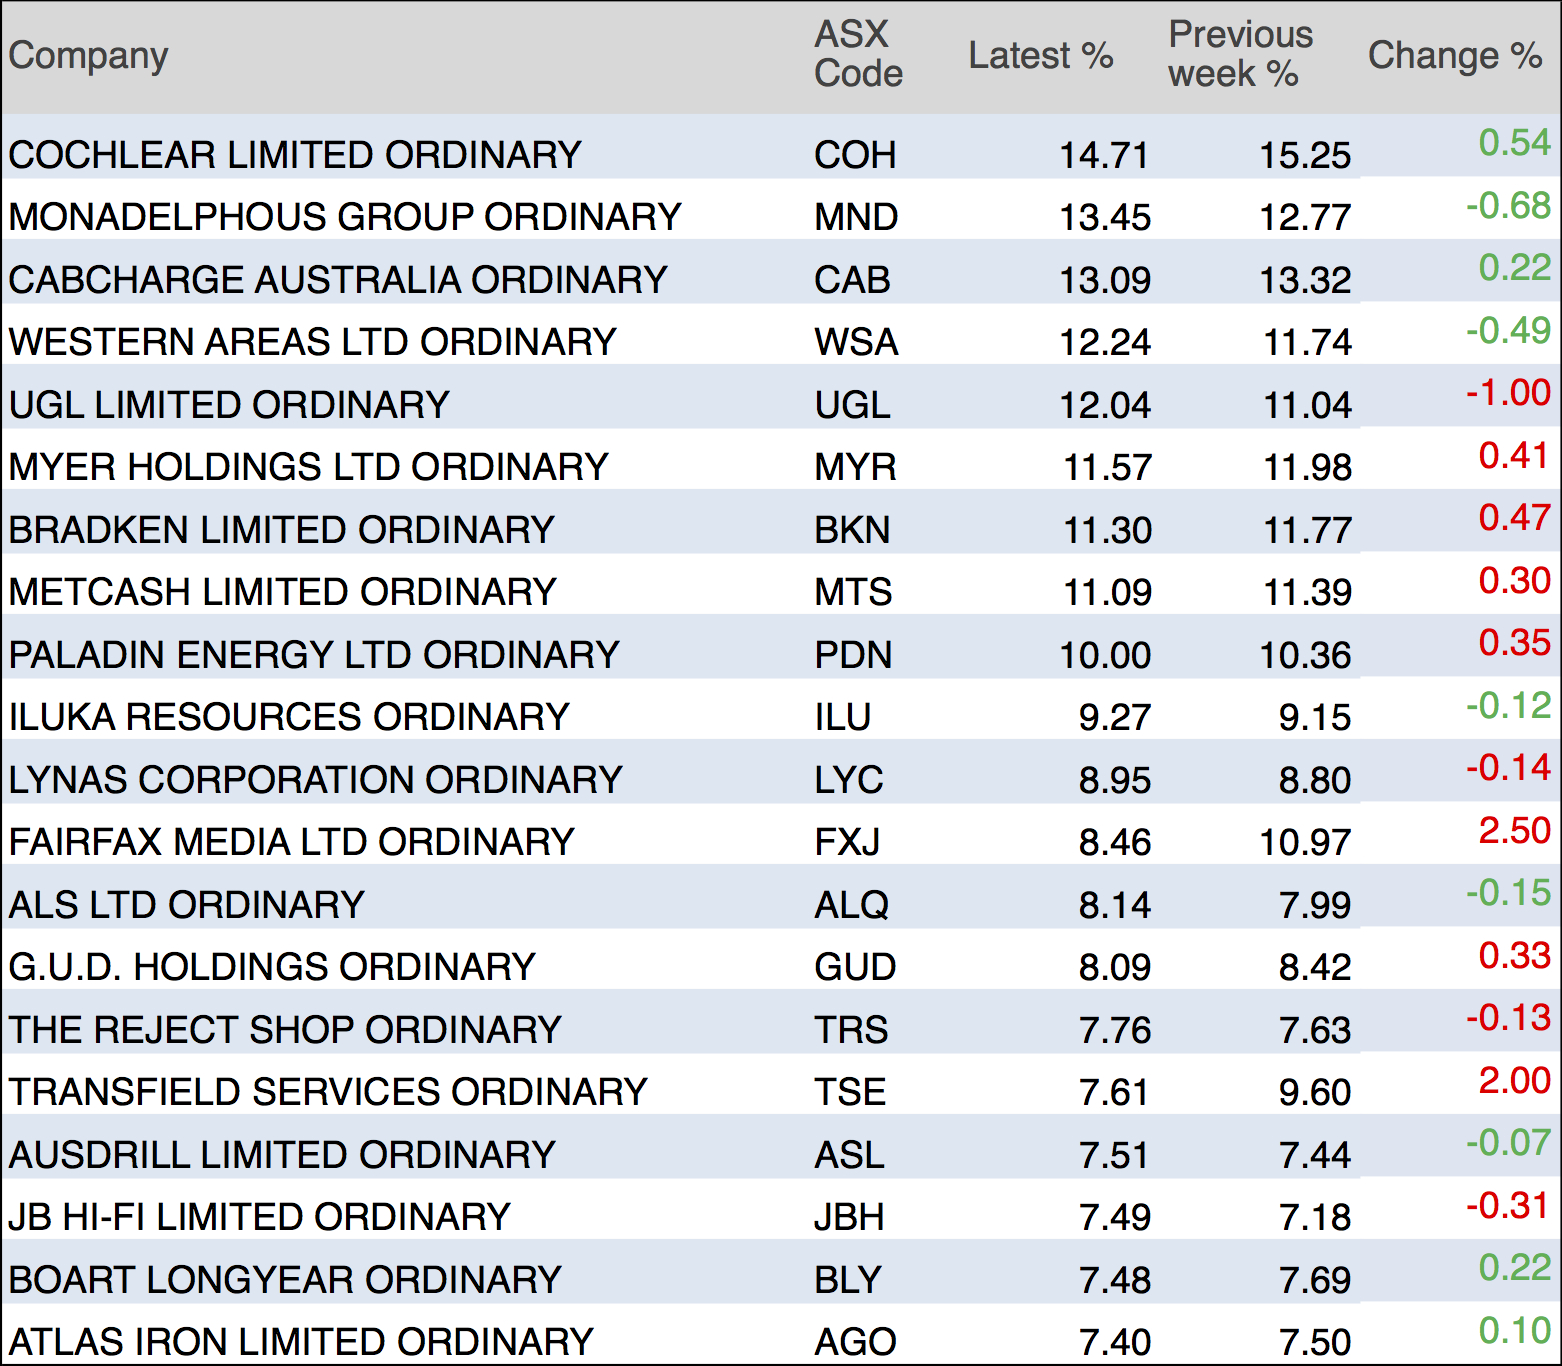Select the Change % column header
Image resolution: width=1562 pixels, height=1366 pixels.
click(x=1454, y=56)
